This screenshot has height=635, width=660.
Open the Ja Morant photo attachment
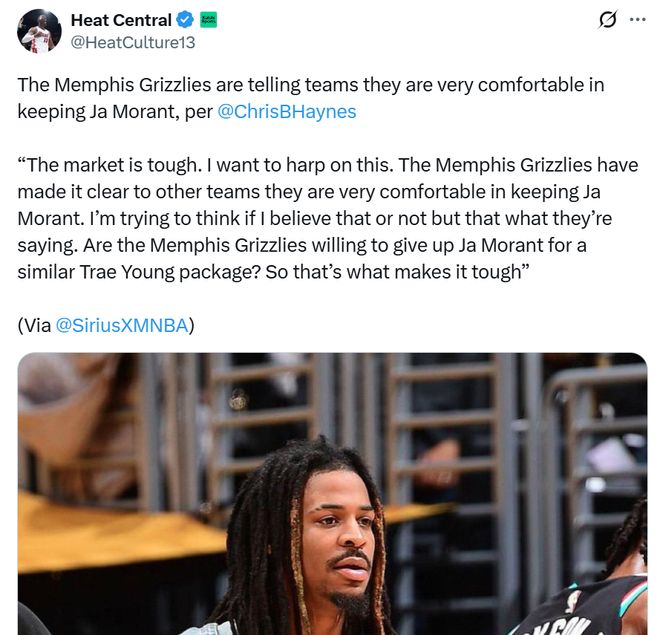click(x=333, y=494)
